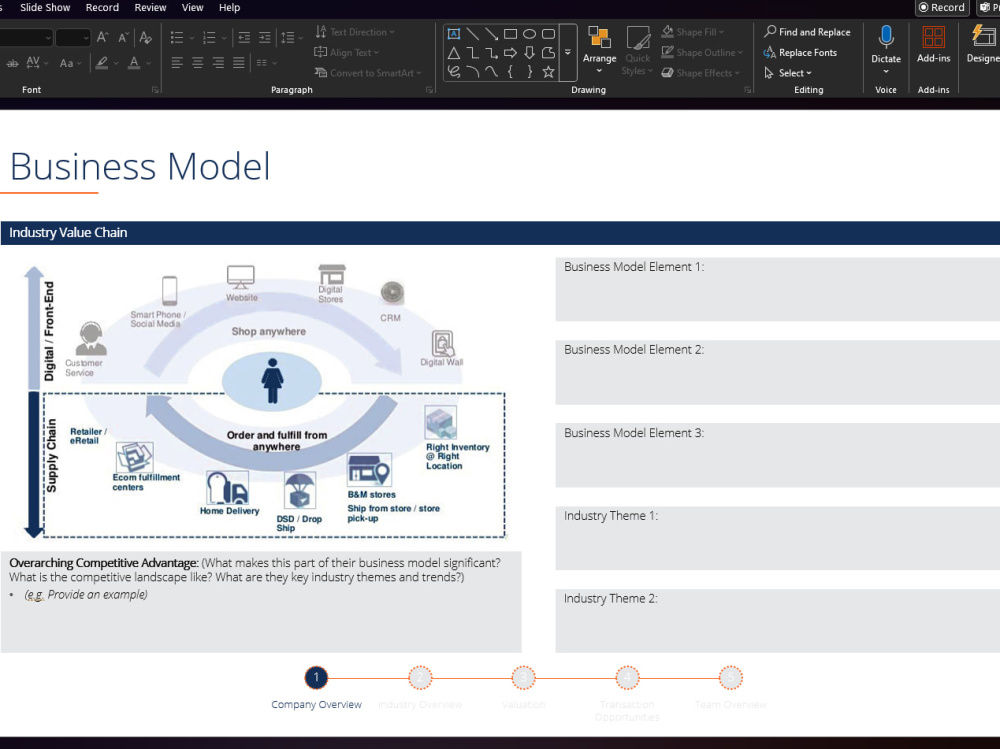
Task: Select the Left Brace shape
Action: pyautogui.click(x=510, y=71)
